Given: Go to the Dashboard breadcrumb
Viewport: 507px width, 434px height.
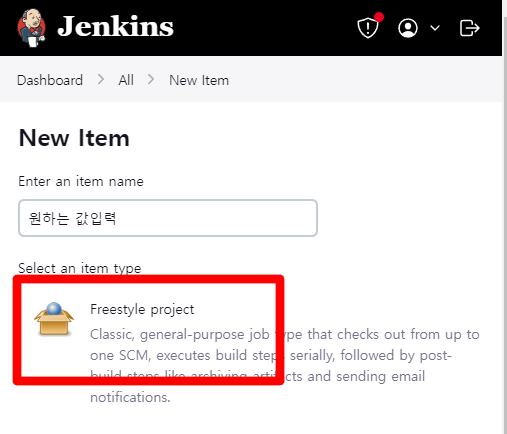Looking at the screenshot, I should (x=50, y=80).
